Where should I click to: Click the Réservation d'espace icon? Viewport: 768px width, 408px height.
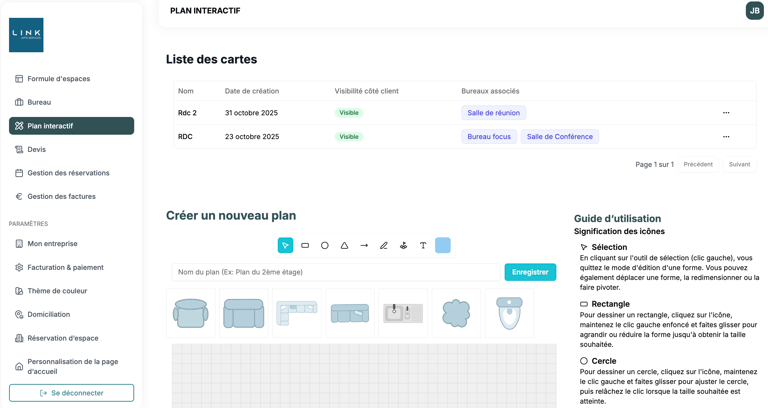(x=19, y=338)
